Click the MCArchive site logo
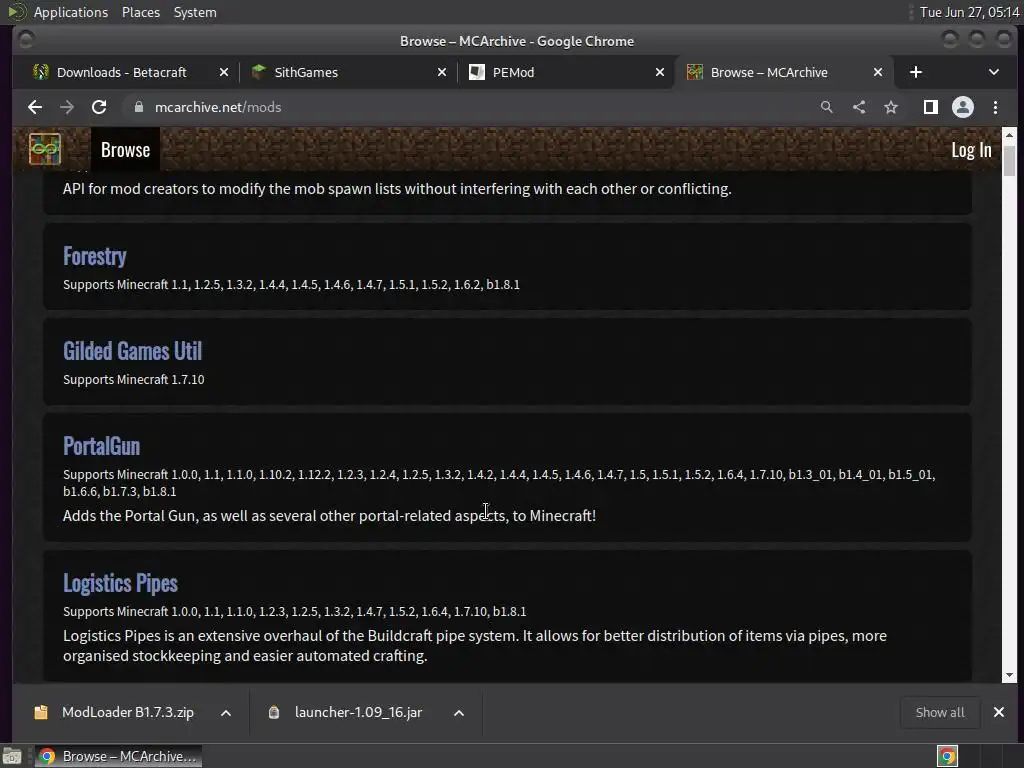The image size is (1024, 768). tap(45, 149)
